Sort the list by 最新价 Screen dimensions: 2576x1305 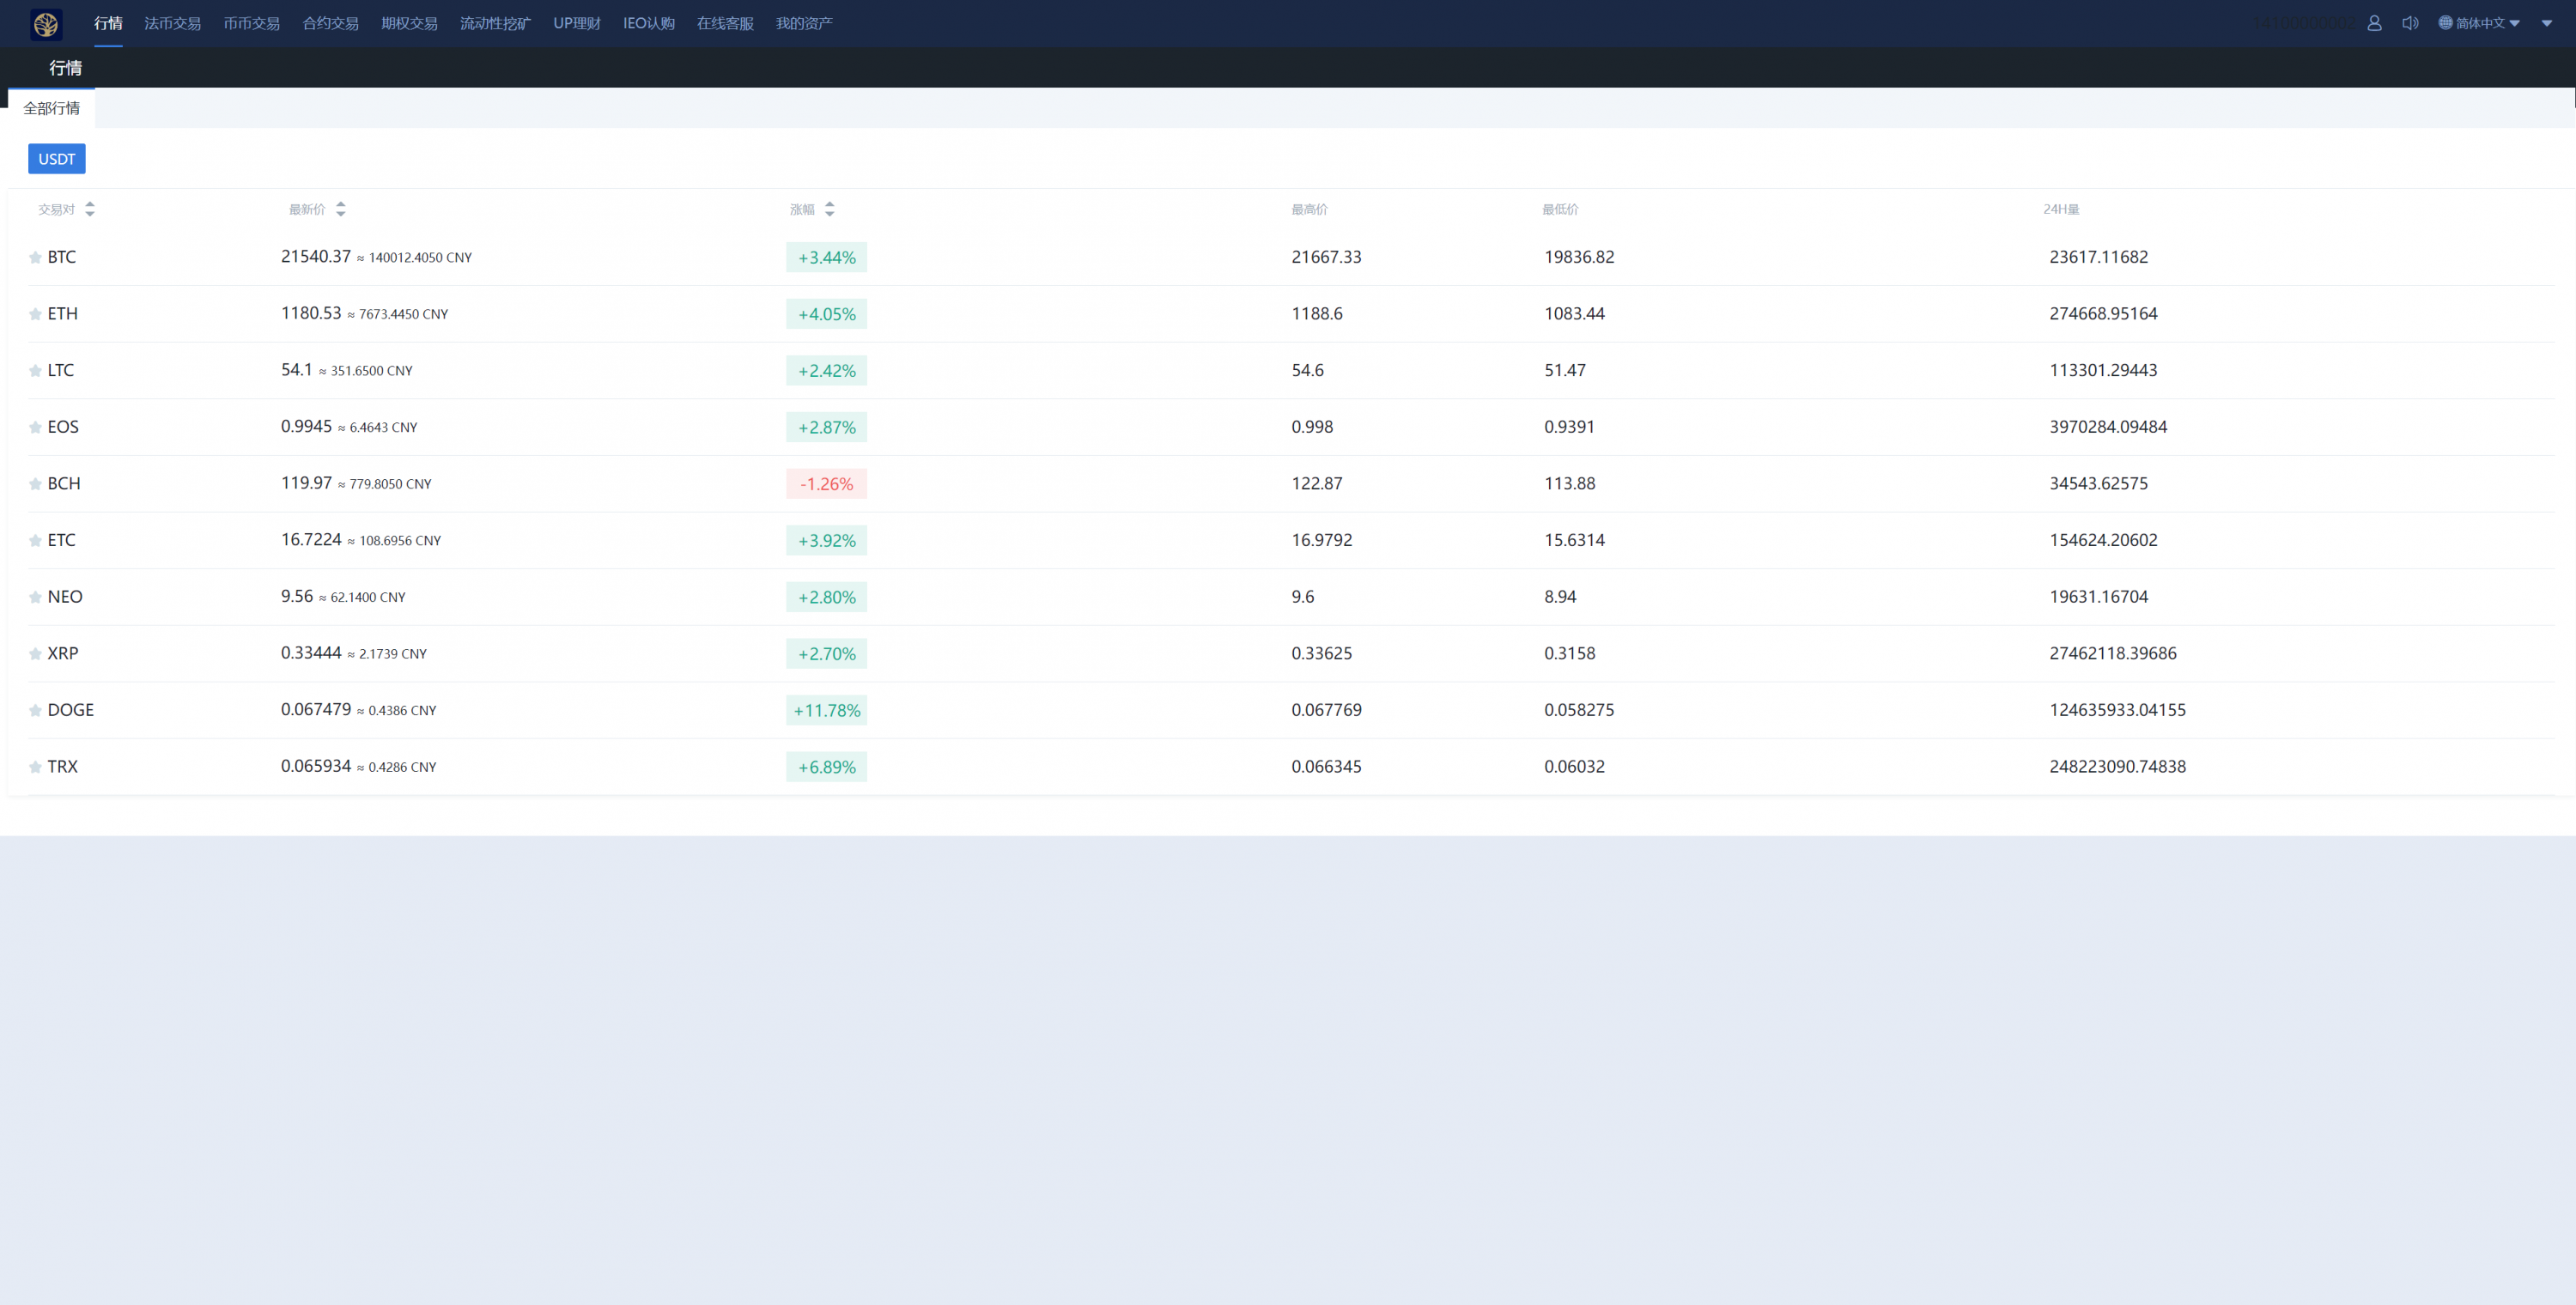[x=340, y=209]
